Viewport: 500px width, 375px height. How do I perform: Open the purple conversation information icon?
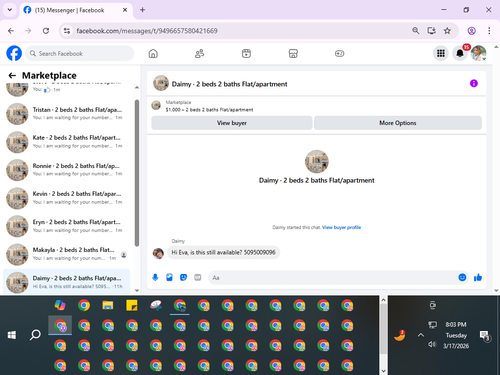pos(474,83)
